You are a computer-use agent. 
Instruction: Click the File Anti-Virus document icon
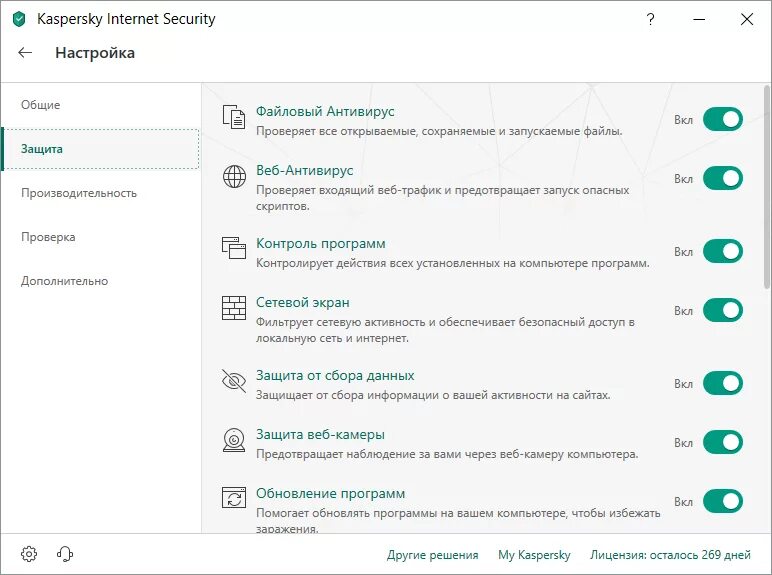(233, 118)
